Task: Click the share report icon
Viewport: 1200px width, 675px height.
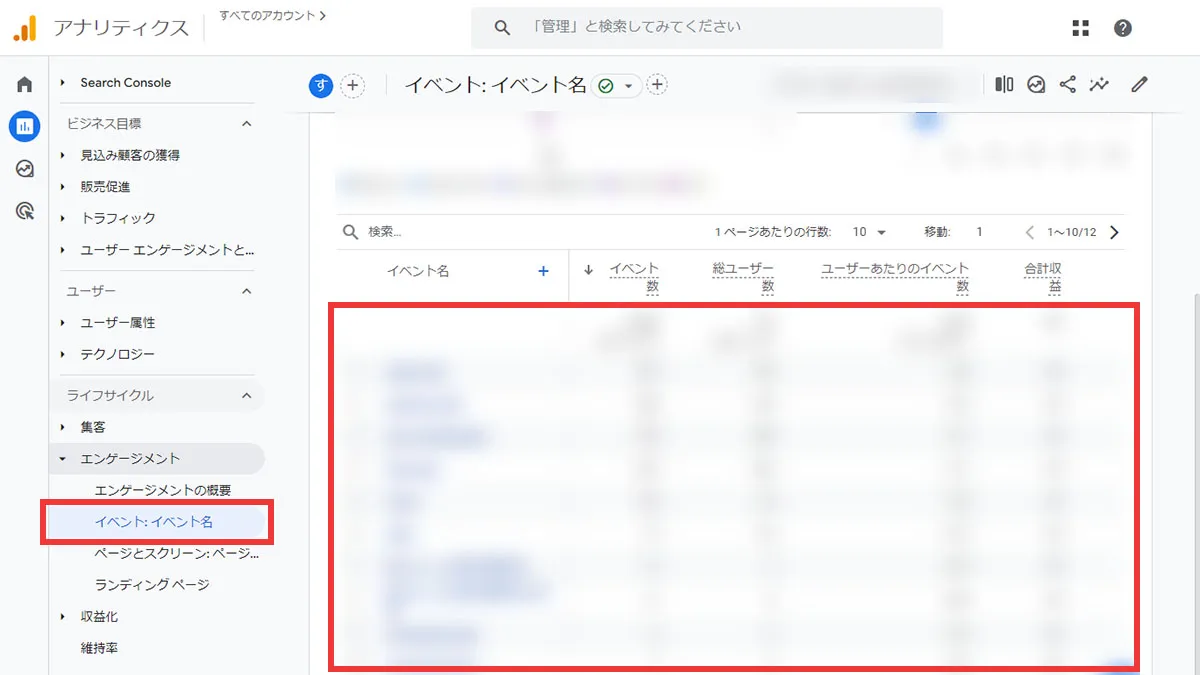Action: tap(1067, 84)
